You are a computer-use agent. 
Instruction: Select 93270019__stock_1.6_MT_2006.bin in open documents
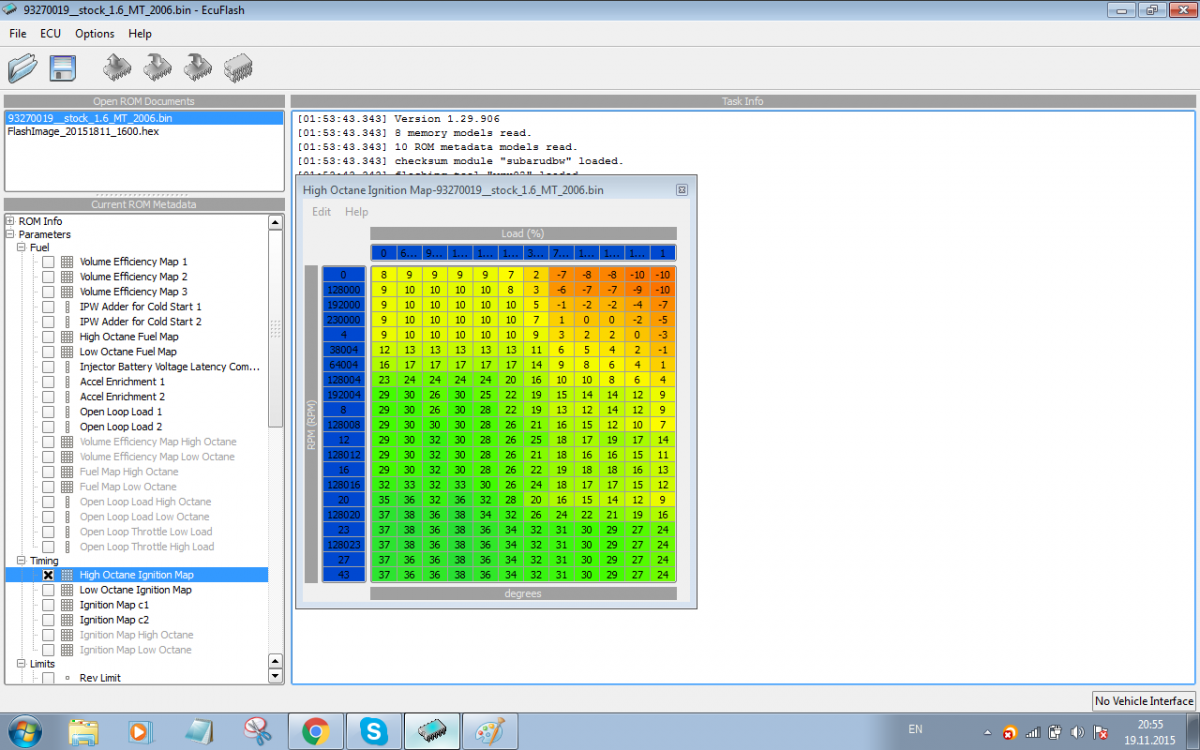coord(144,118)
